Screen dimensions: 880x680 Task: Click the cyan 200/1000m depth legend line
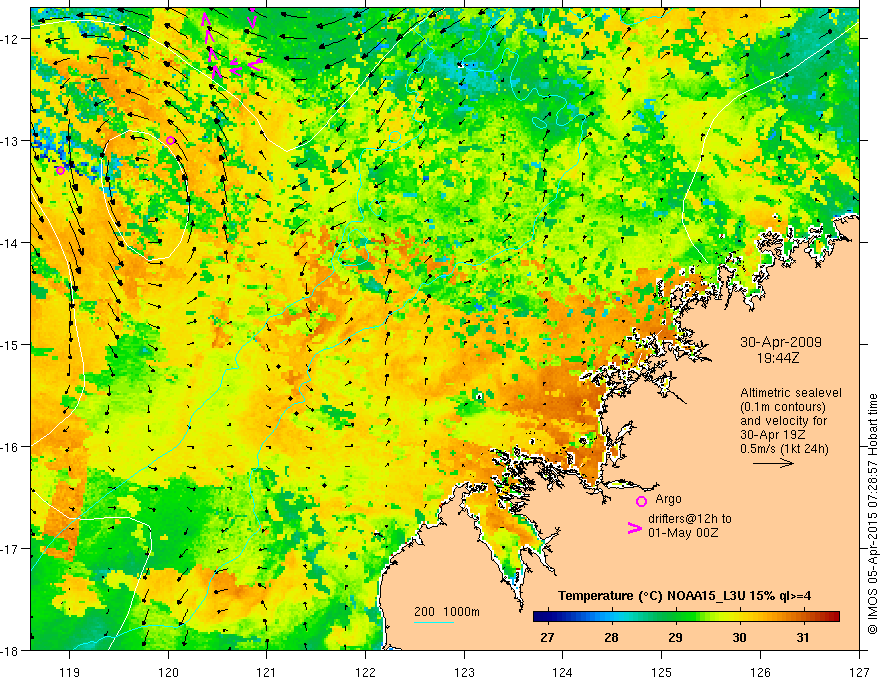[434, 622]
